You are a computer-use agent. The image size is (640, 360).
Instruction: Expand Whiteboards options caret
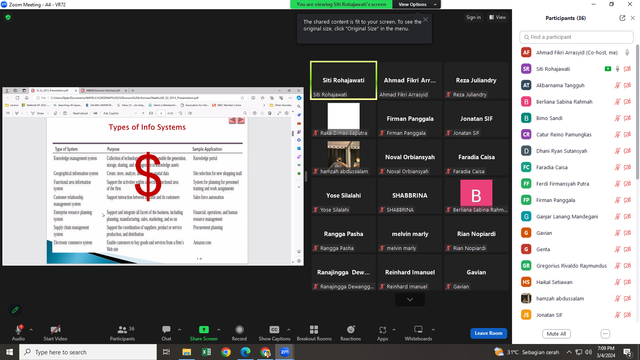(433, 329)
